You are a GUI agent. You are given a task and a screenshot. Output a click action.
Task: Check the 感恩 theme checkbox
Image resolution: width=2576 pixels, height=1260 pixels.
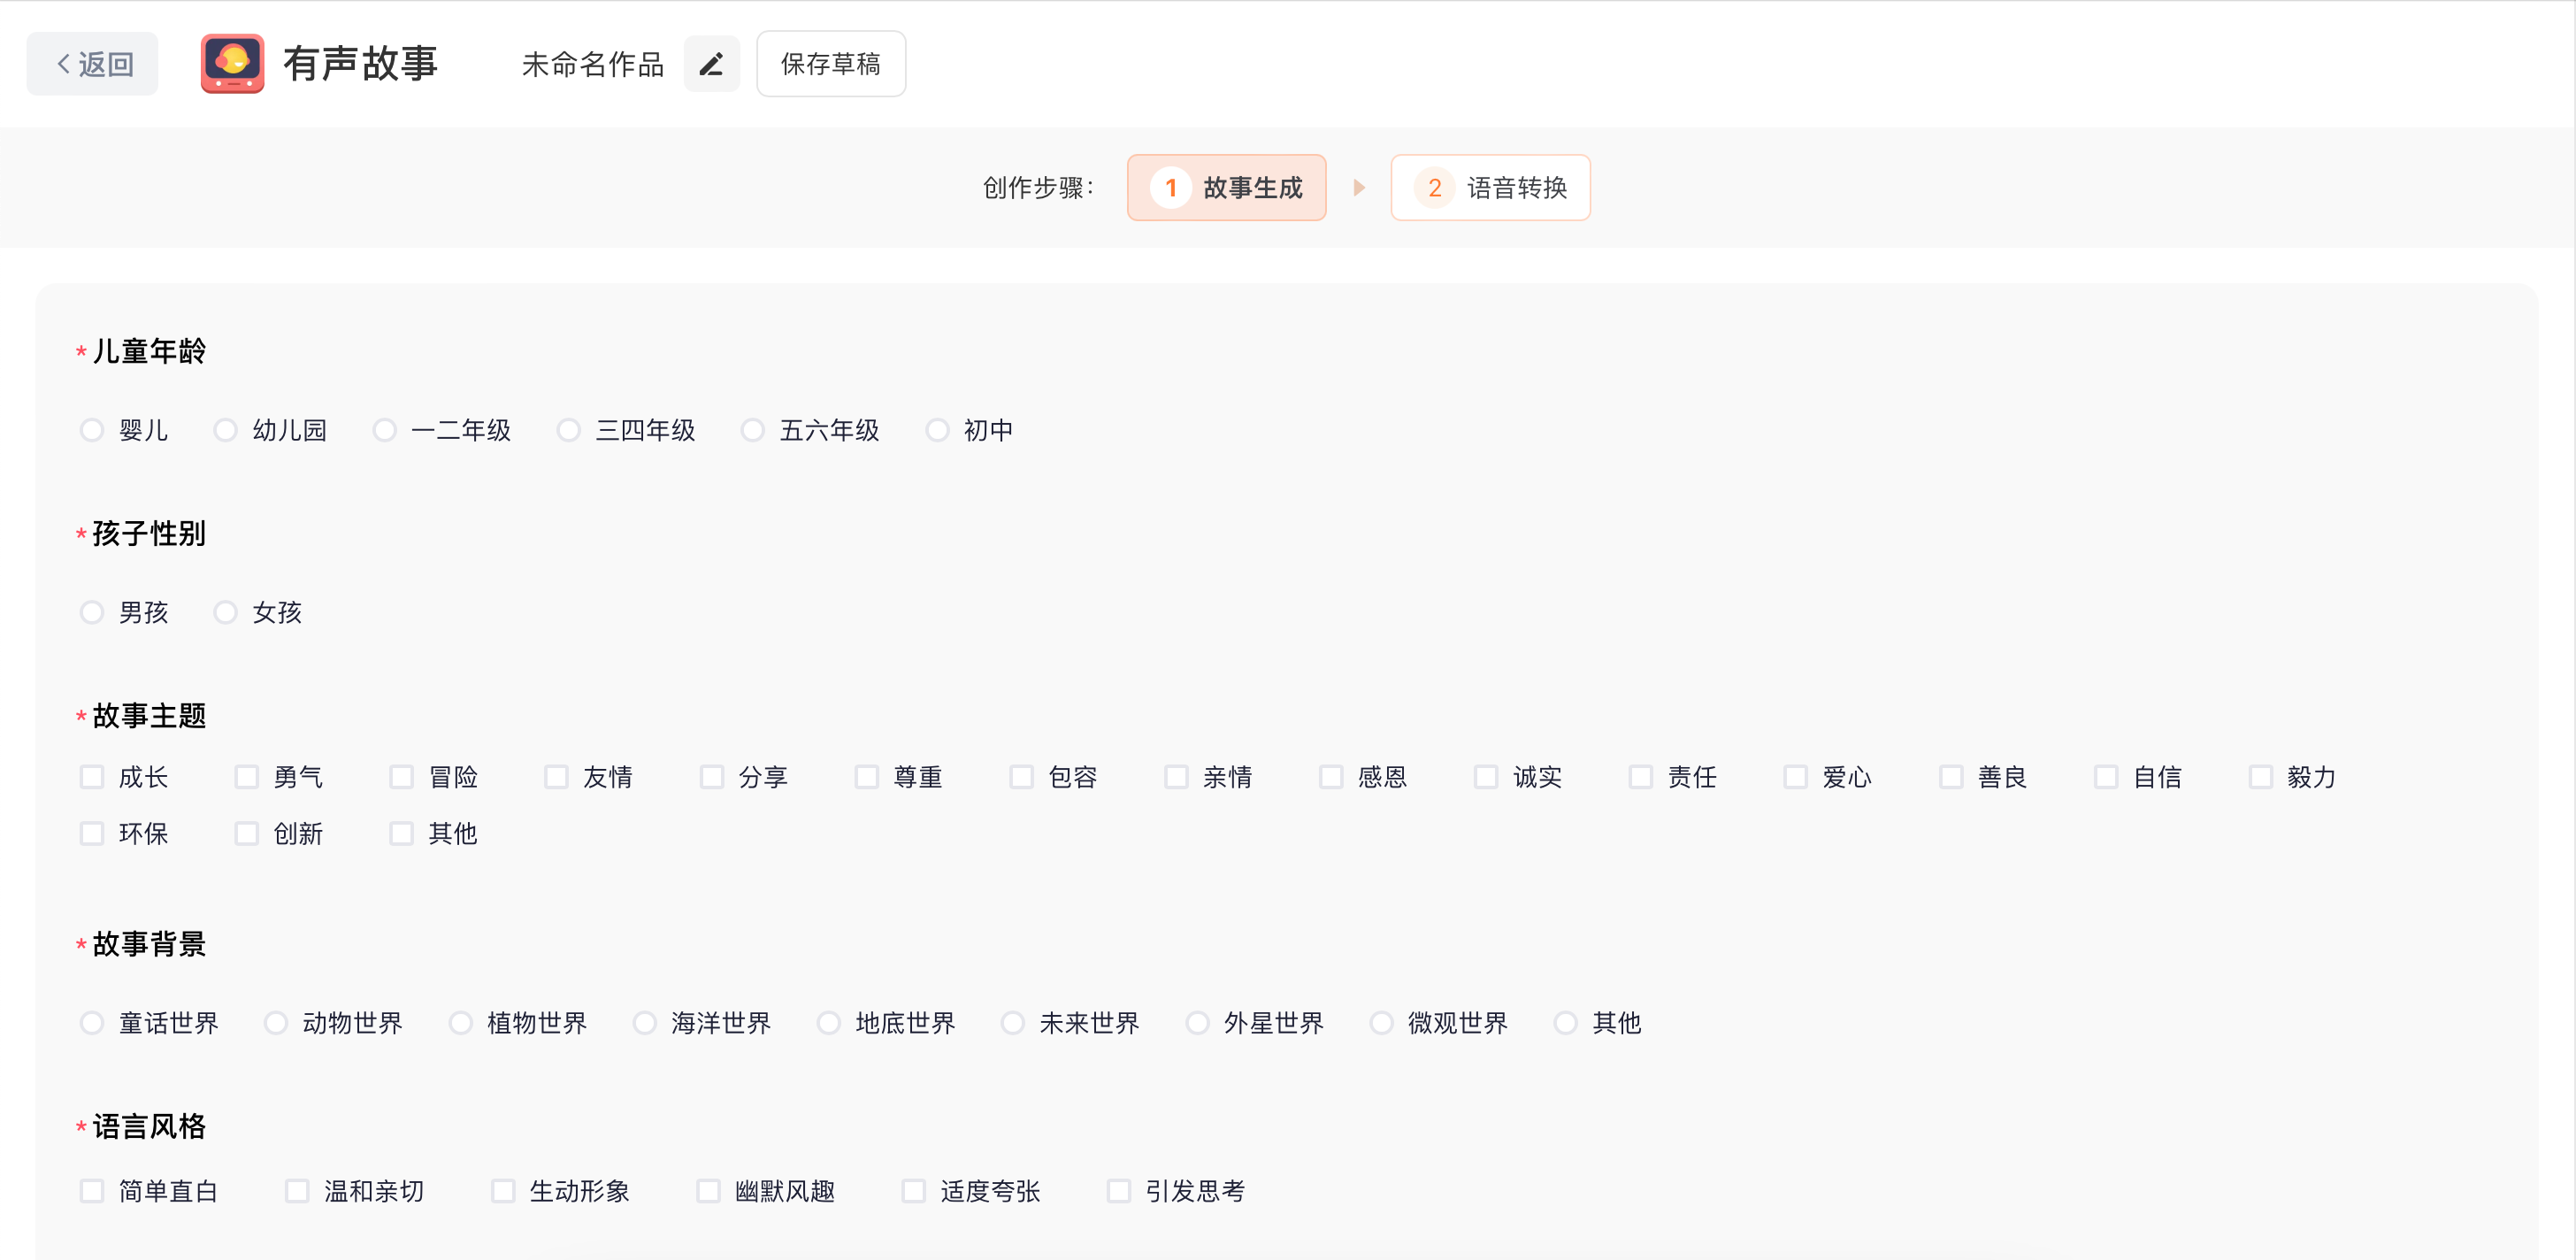point(1331,777)
